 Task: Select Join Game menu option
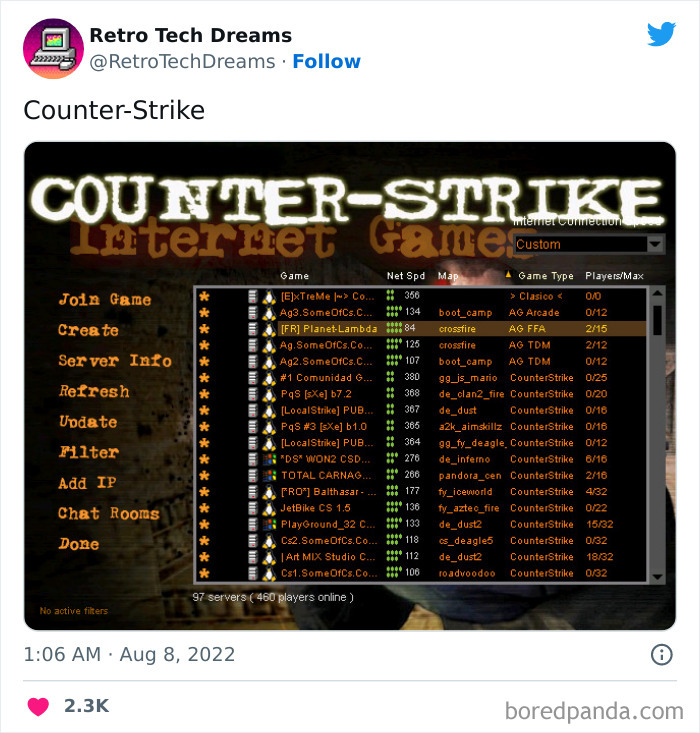(105, 299)
